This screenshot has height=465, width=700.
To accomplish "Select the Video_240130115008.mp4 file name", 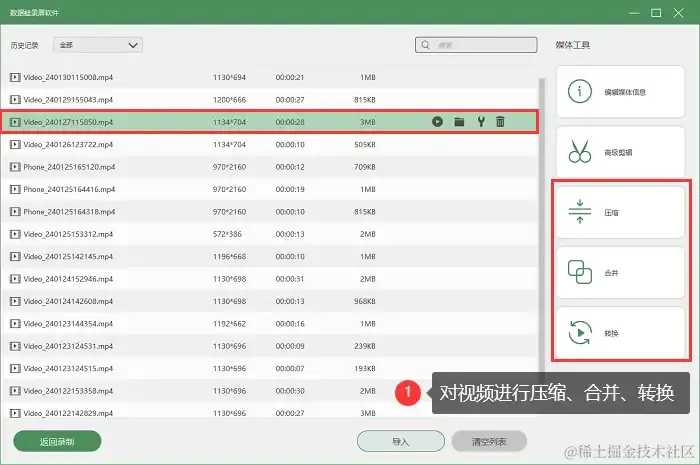I will (68, 77).
